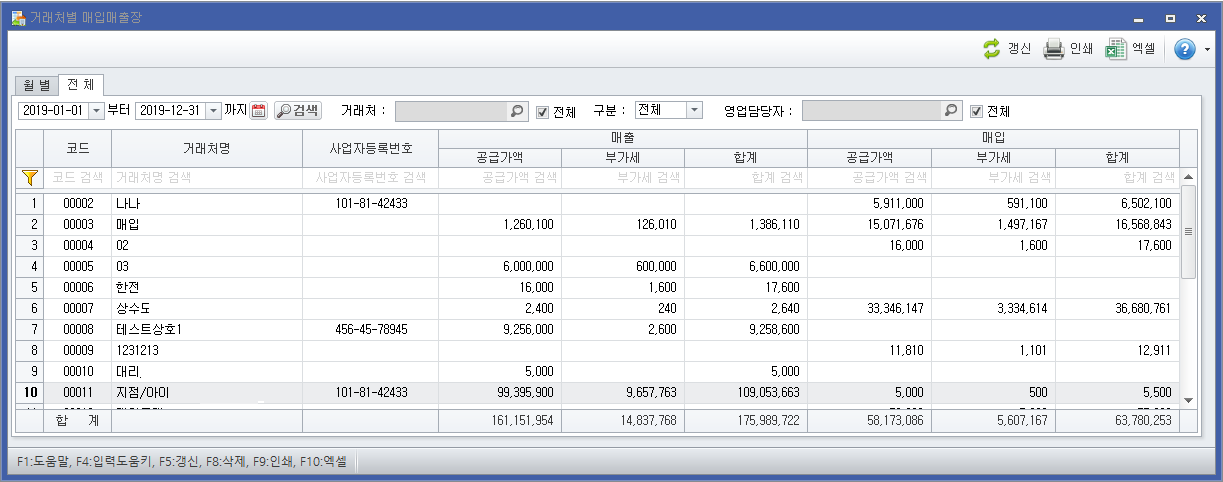
Task: Click the 456-45-78945 registration number cell
Action: point(370,329)
